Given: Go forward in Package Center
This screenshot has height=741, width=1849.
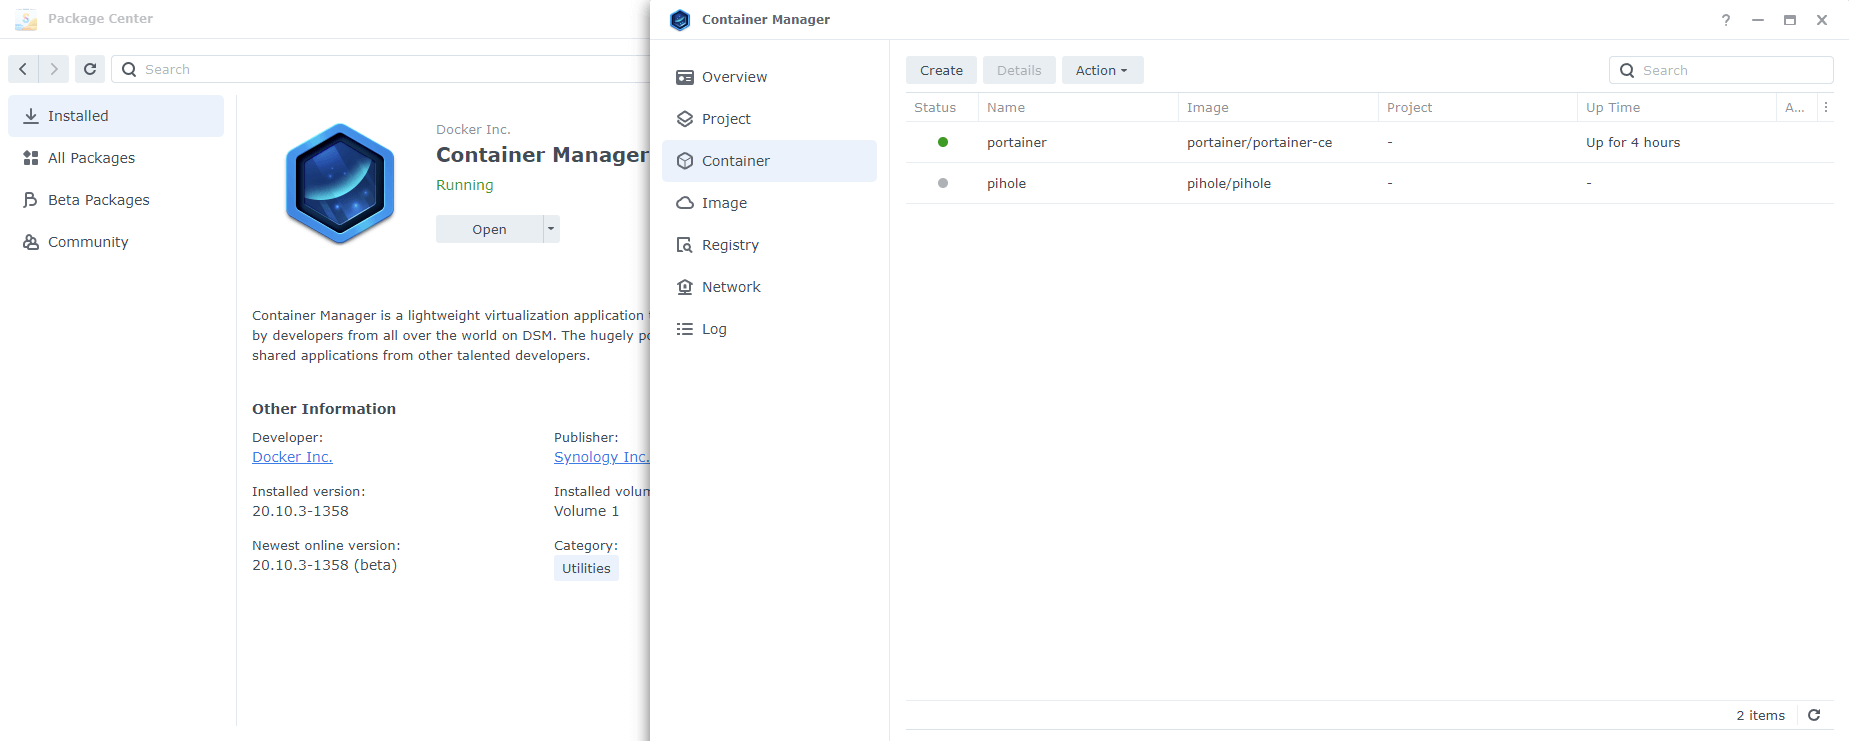Looking at the screenshot, I should 54,69.
